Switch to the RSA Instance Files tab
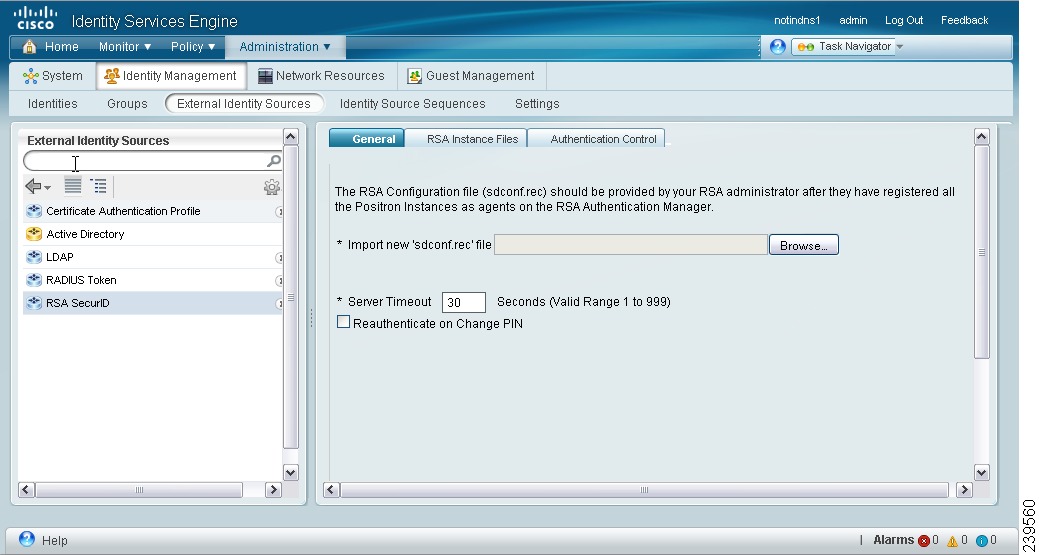 pos(466,138)
